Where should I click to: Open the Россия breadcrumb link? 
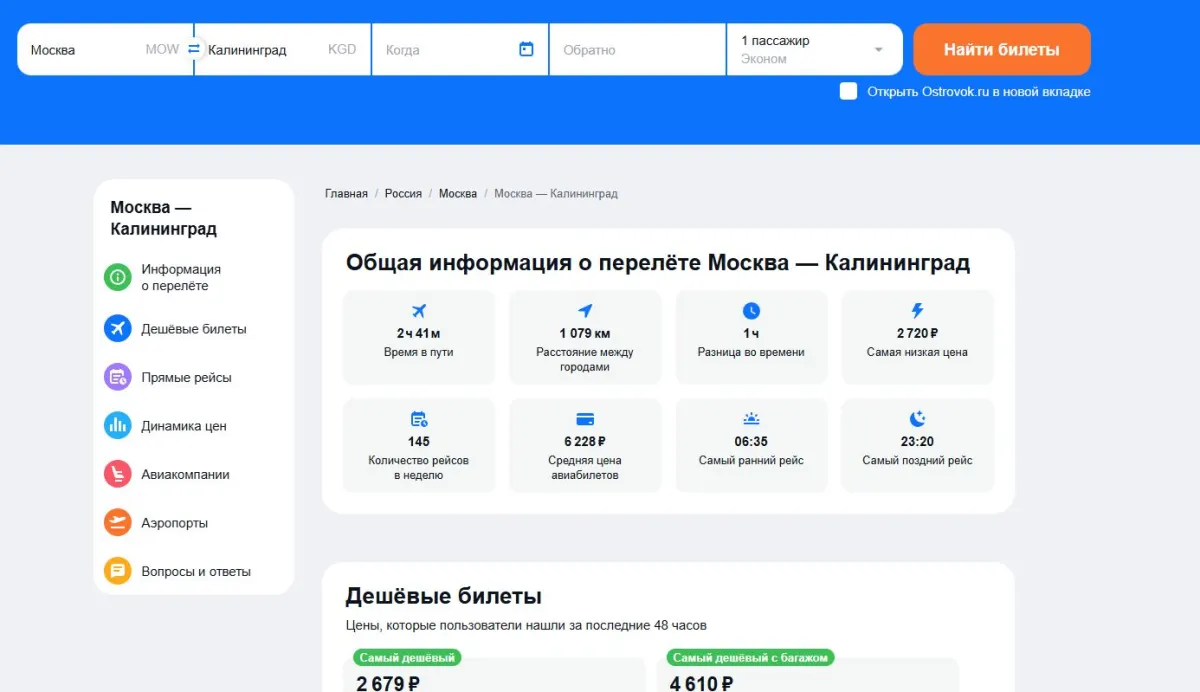pyautogui.click(x=403, y=193)
